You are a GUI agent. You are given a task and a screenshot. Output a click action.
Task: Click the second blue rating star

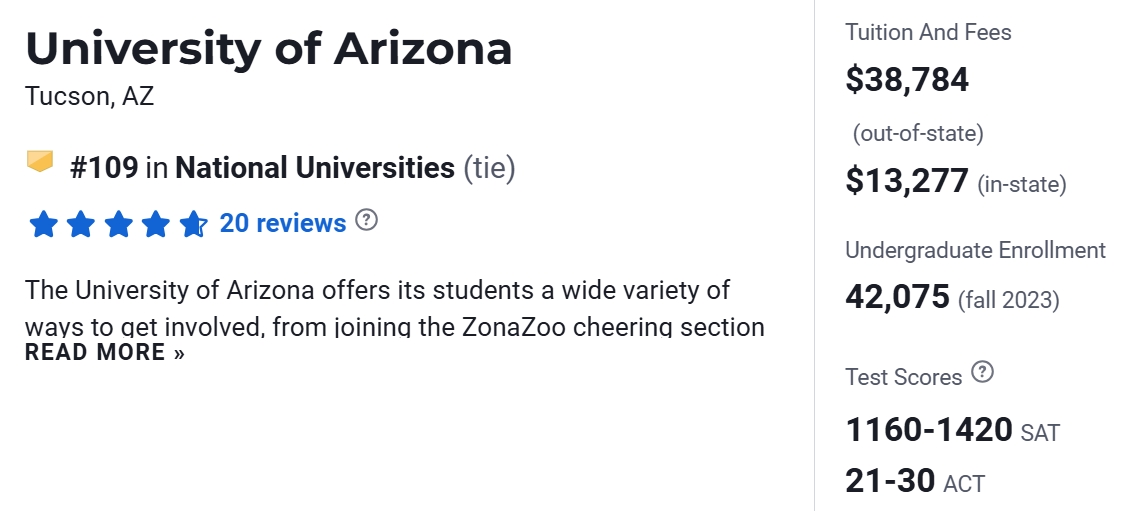(x=80, y=224)
